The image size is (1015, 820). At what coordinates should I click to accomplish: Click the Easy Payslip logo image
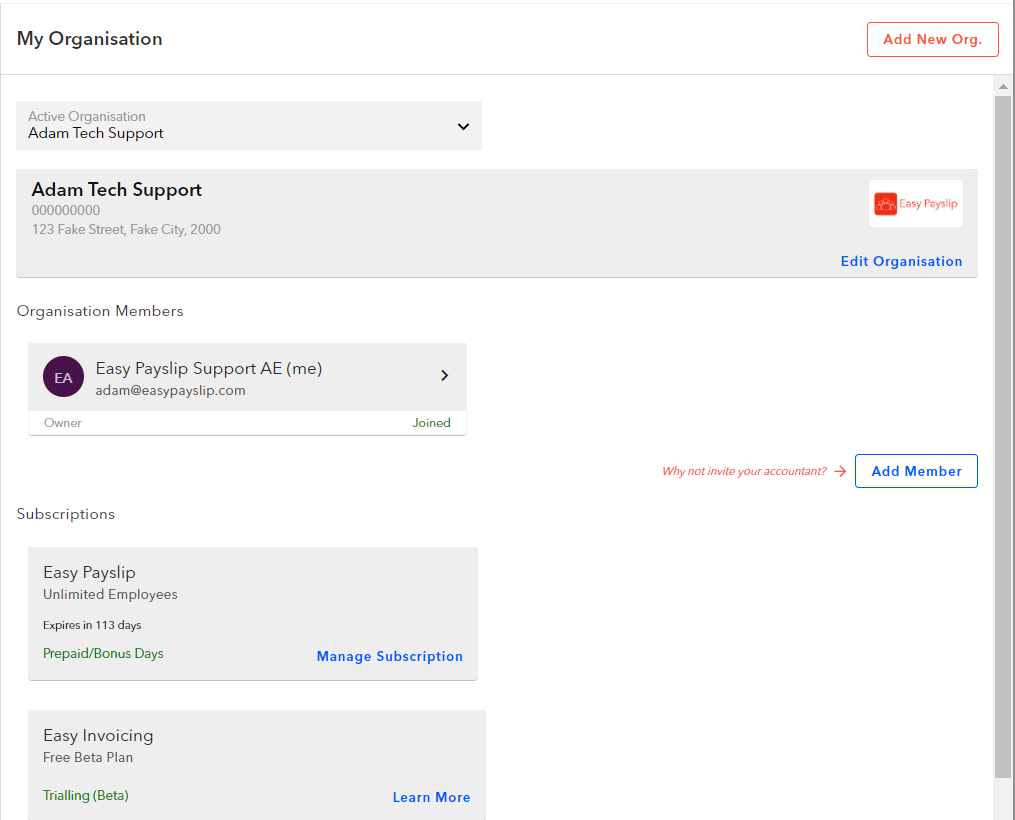click(915, 204)
